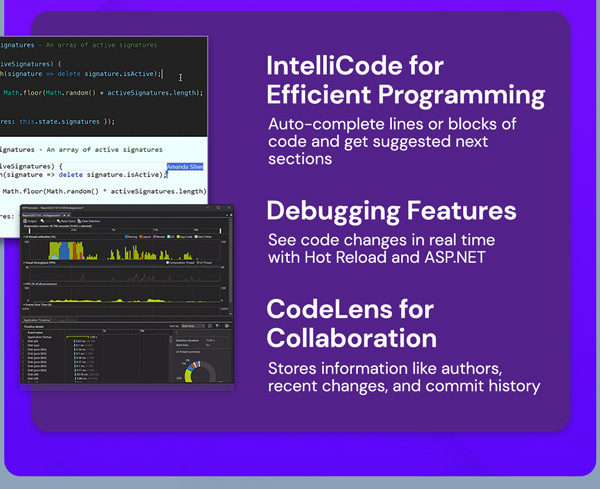The width and height of the screenshot is (600, 489).
Task: Open the settings gear in Timeline details
Action: (x=227, y=326)
